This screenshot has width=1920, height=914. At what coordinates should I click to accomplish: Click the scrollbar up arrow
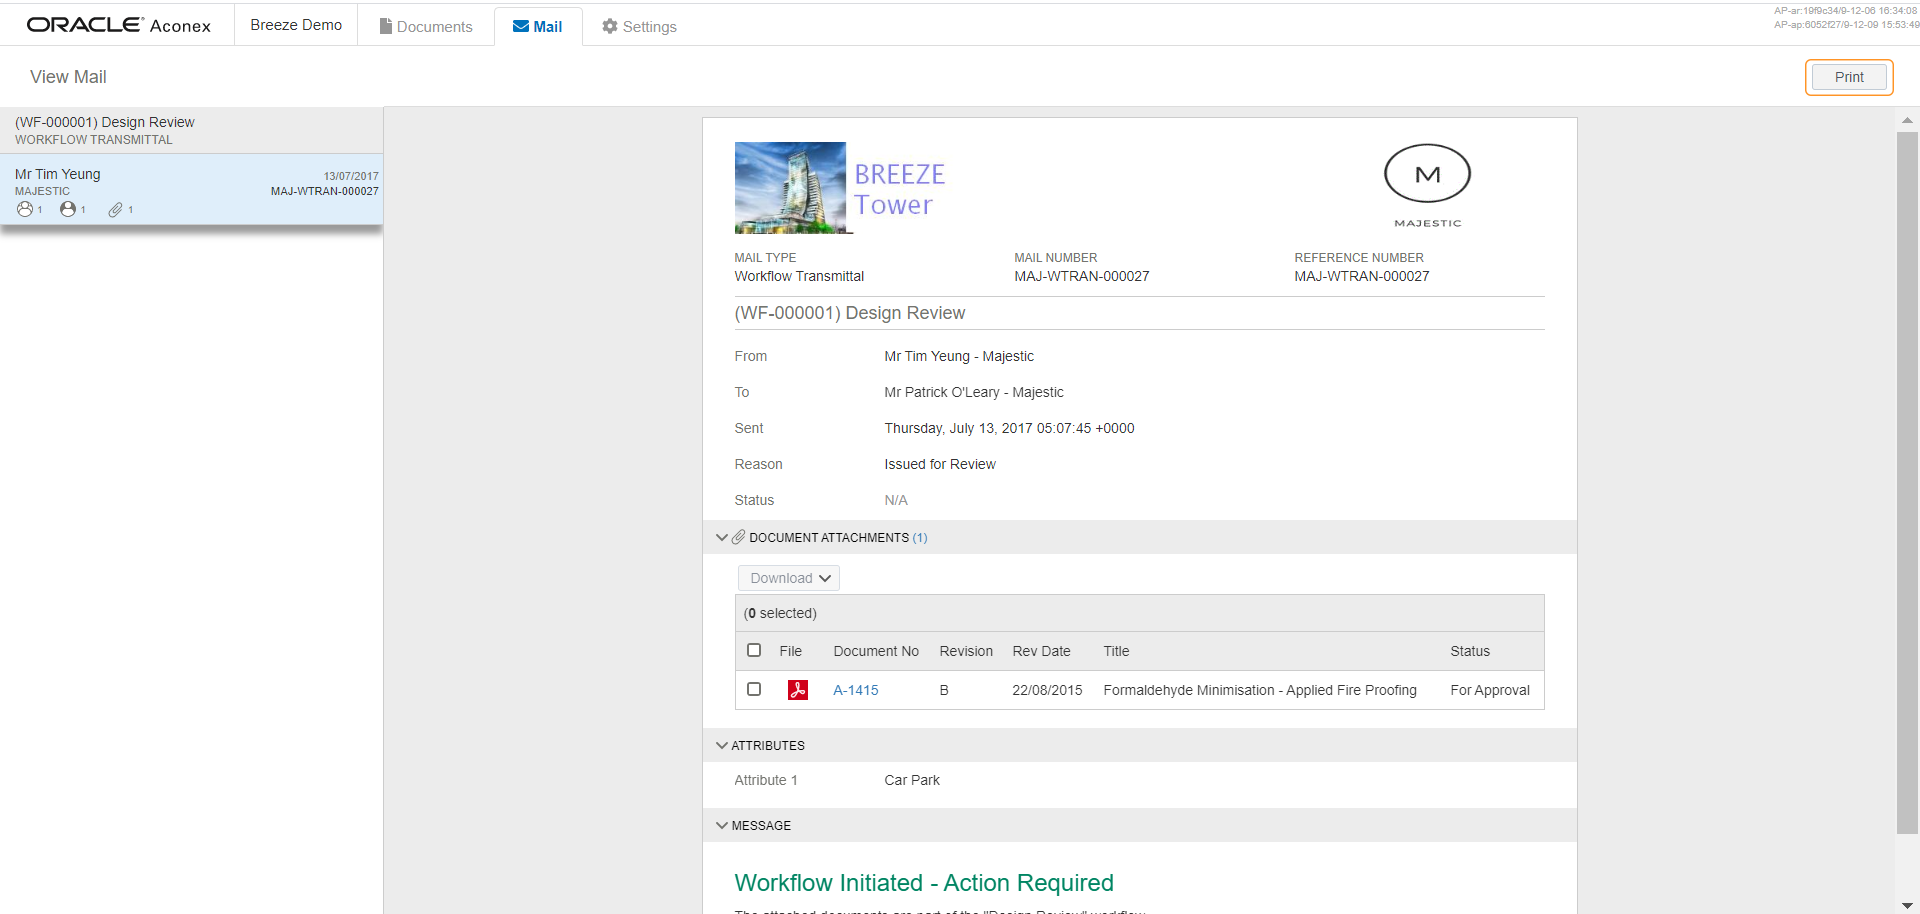[1907, 120]
